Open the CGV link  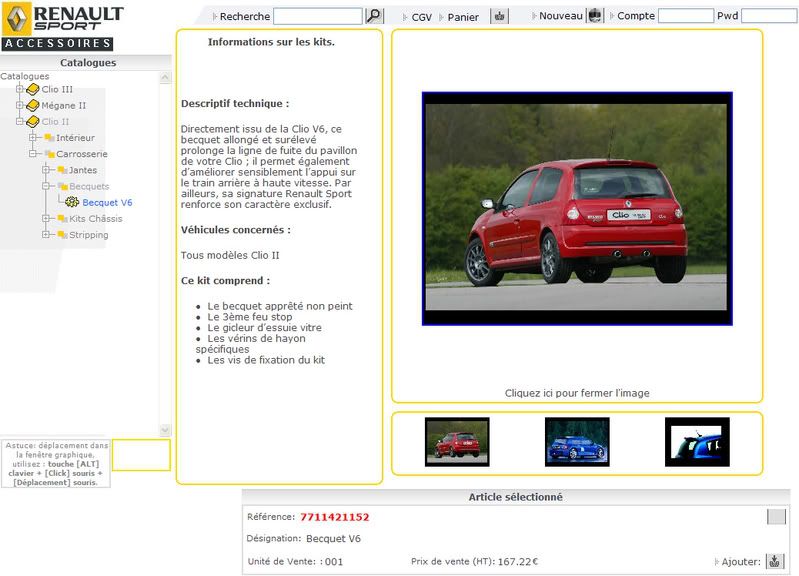pyautogui.click(x=421, y=17)
